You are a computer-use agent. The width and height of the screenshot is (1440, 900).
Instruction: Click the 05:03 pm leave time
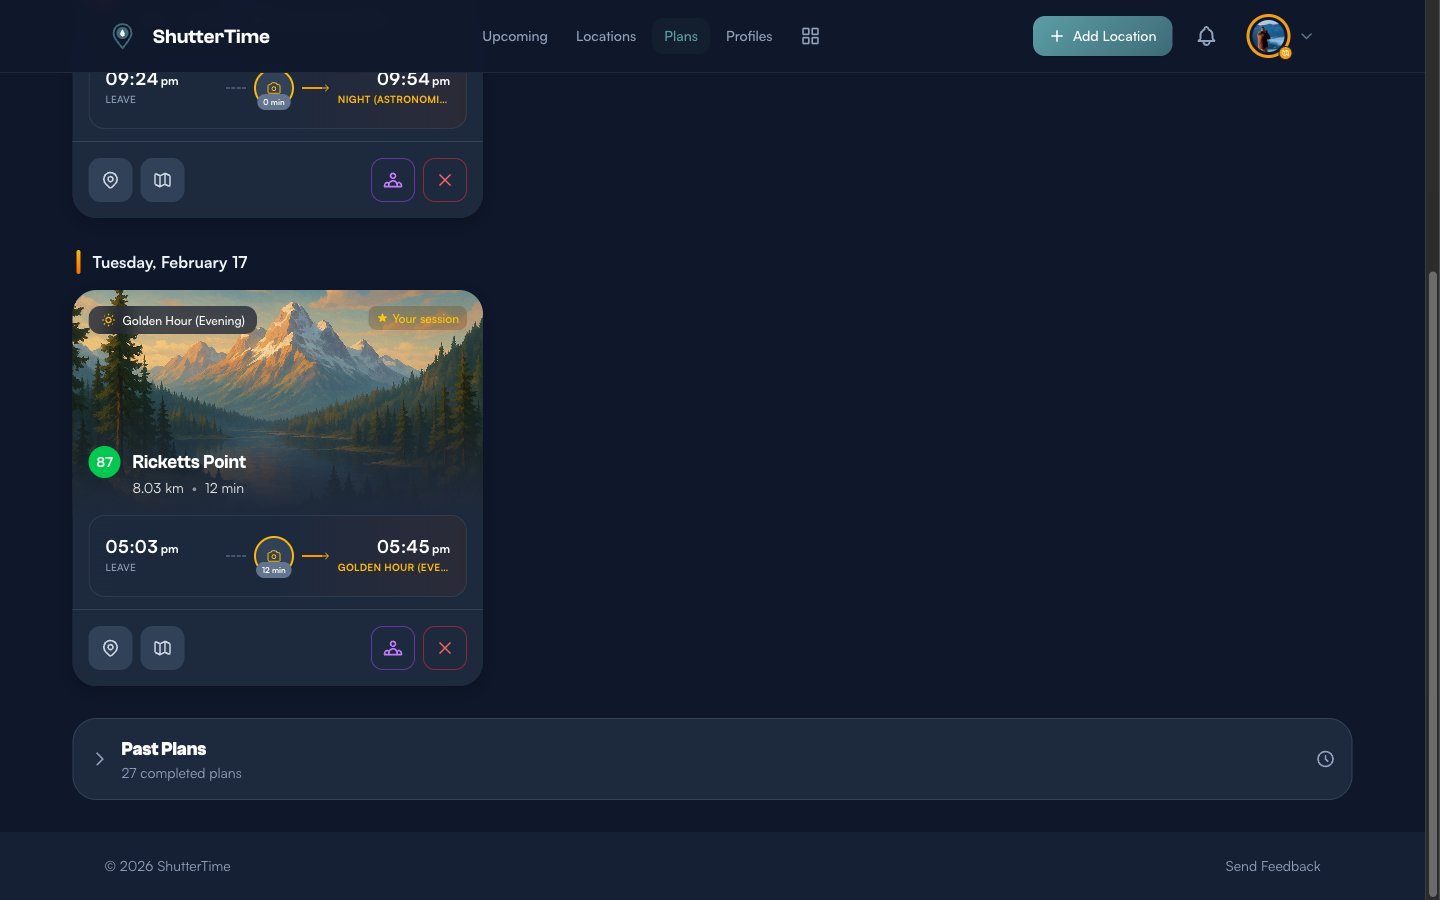pos(142,547)
